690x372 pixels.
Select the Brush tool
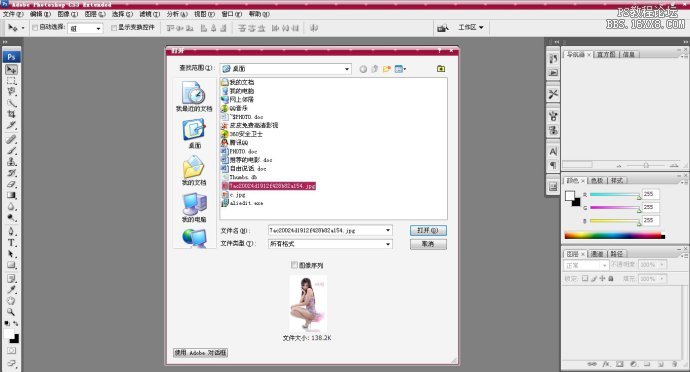[11, 151]
